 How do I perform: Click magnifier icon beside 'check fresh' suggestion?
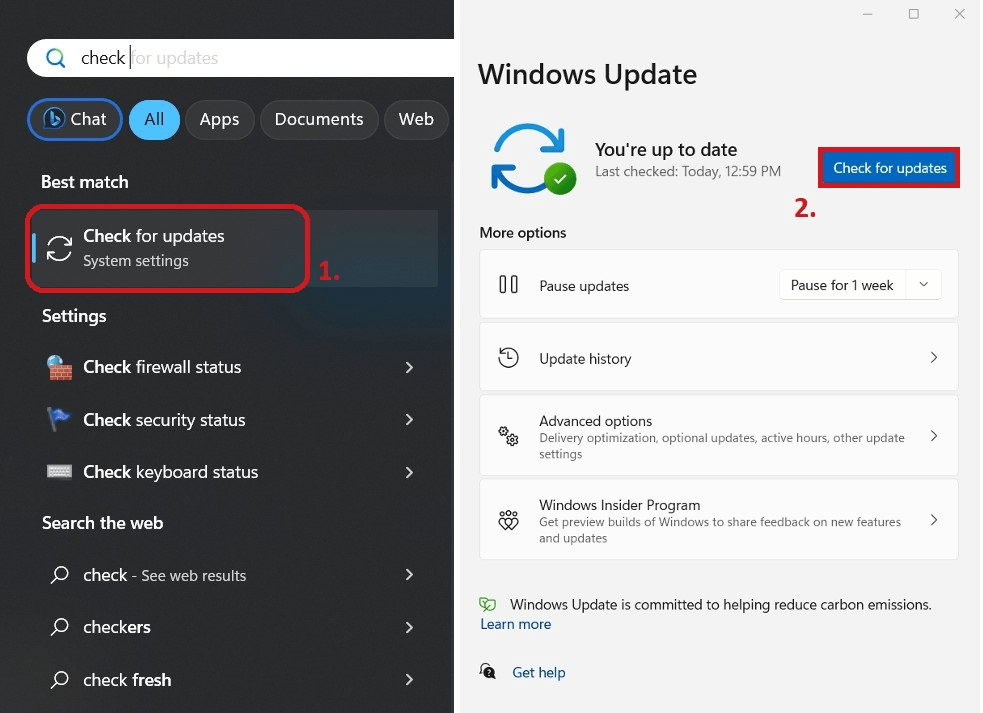click(60, 679)
